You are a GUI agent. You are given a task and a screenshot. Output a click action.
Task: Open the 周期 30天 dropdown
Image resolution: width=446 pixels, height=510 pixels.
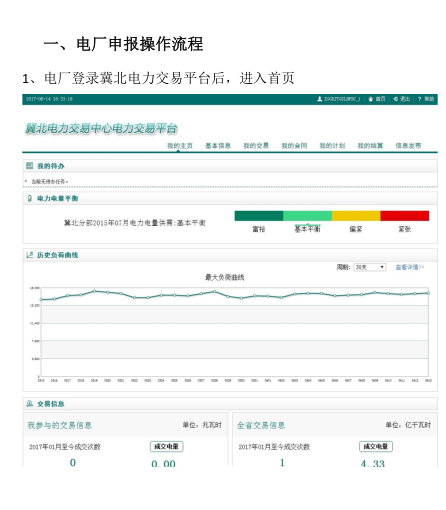370,267
